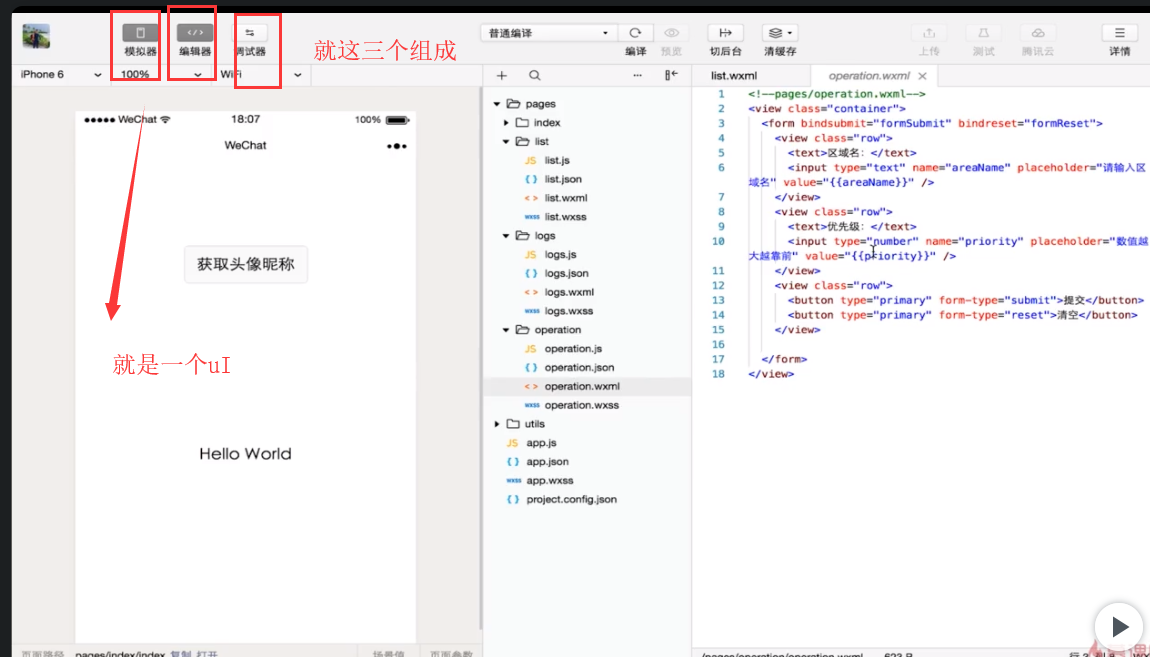1150x657 pixels.
Task: Open the 100% zoom level dropdown
Action: [161, 74]
